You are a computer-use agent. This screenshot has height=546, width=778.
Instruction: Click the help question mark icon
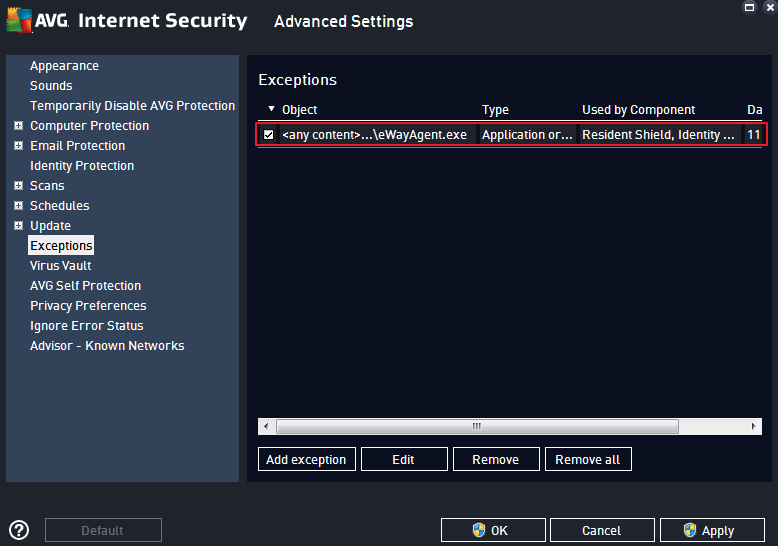tap(19, 530)
